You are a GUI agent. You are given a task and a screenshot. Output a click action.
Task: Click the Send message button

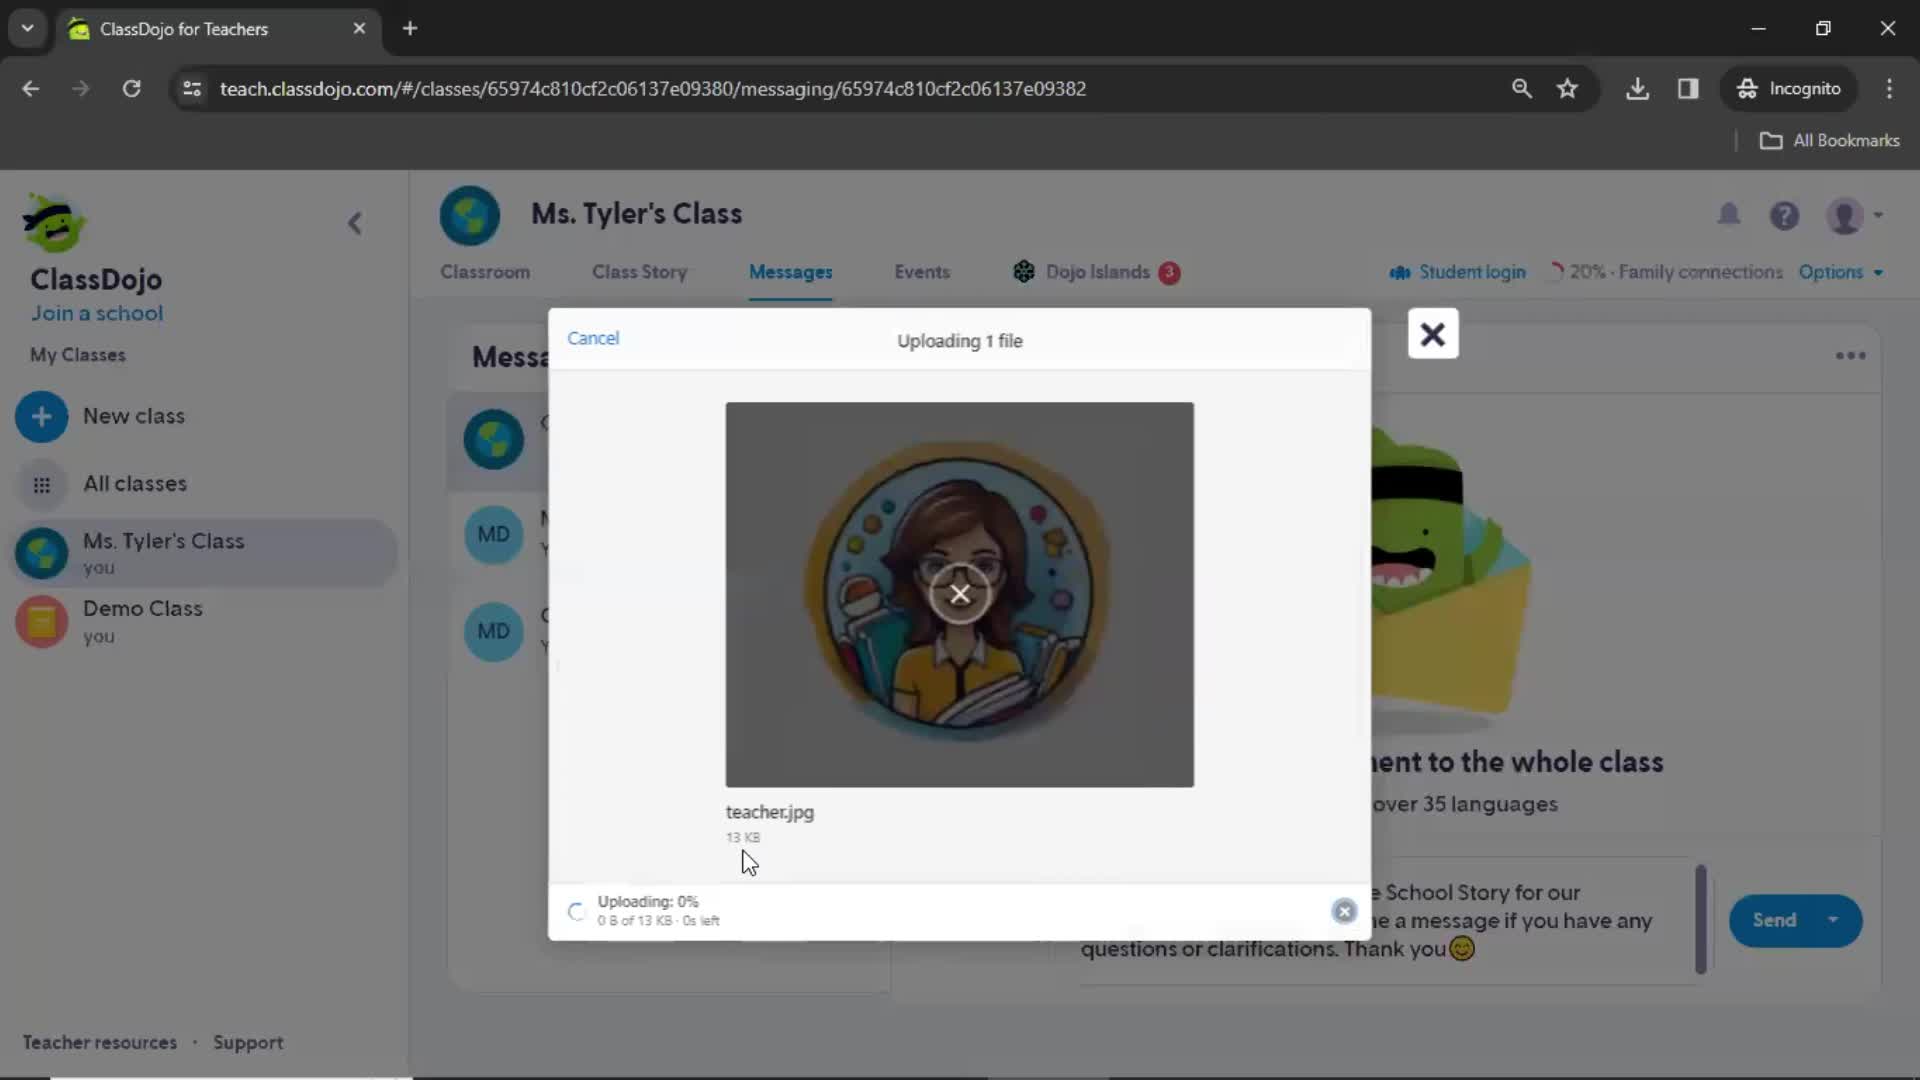[1775, 920]
